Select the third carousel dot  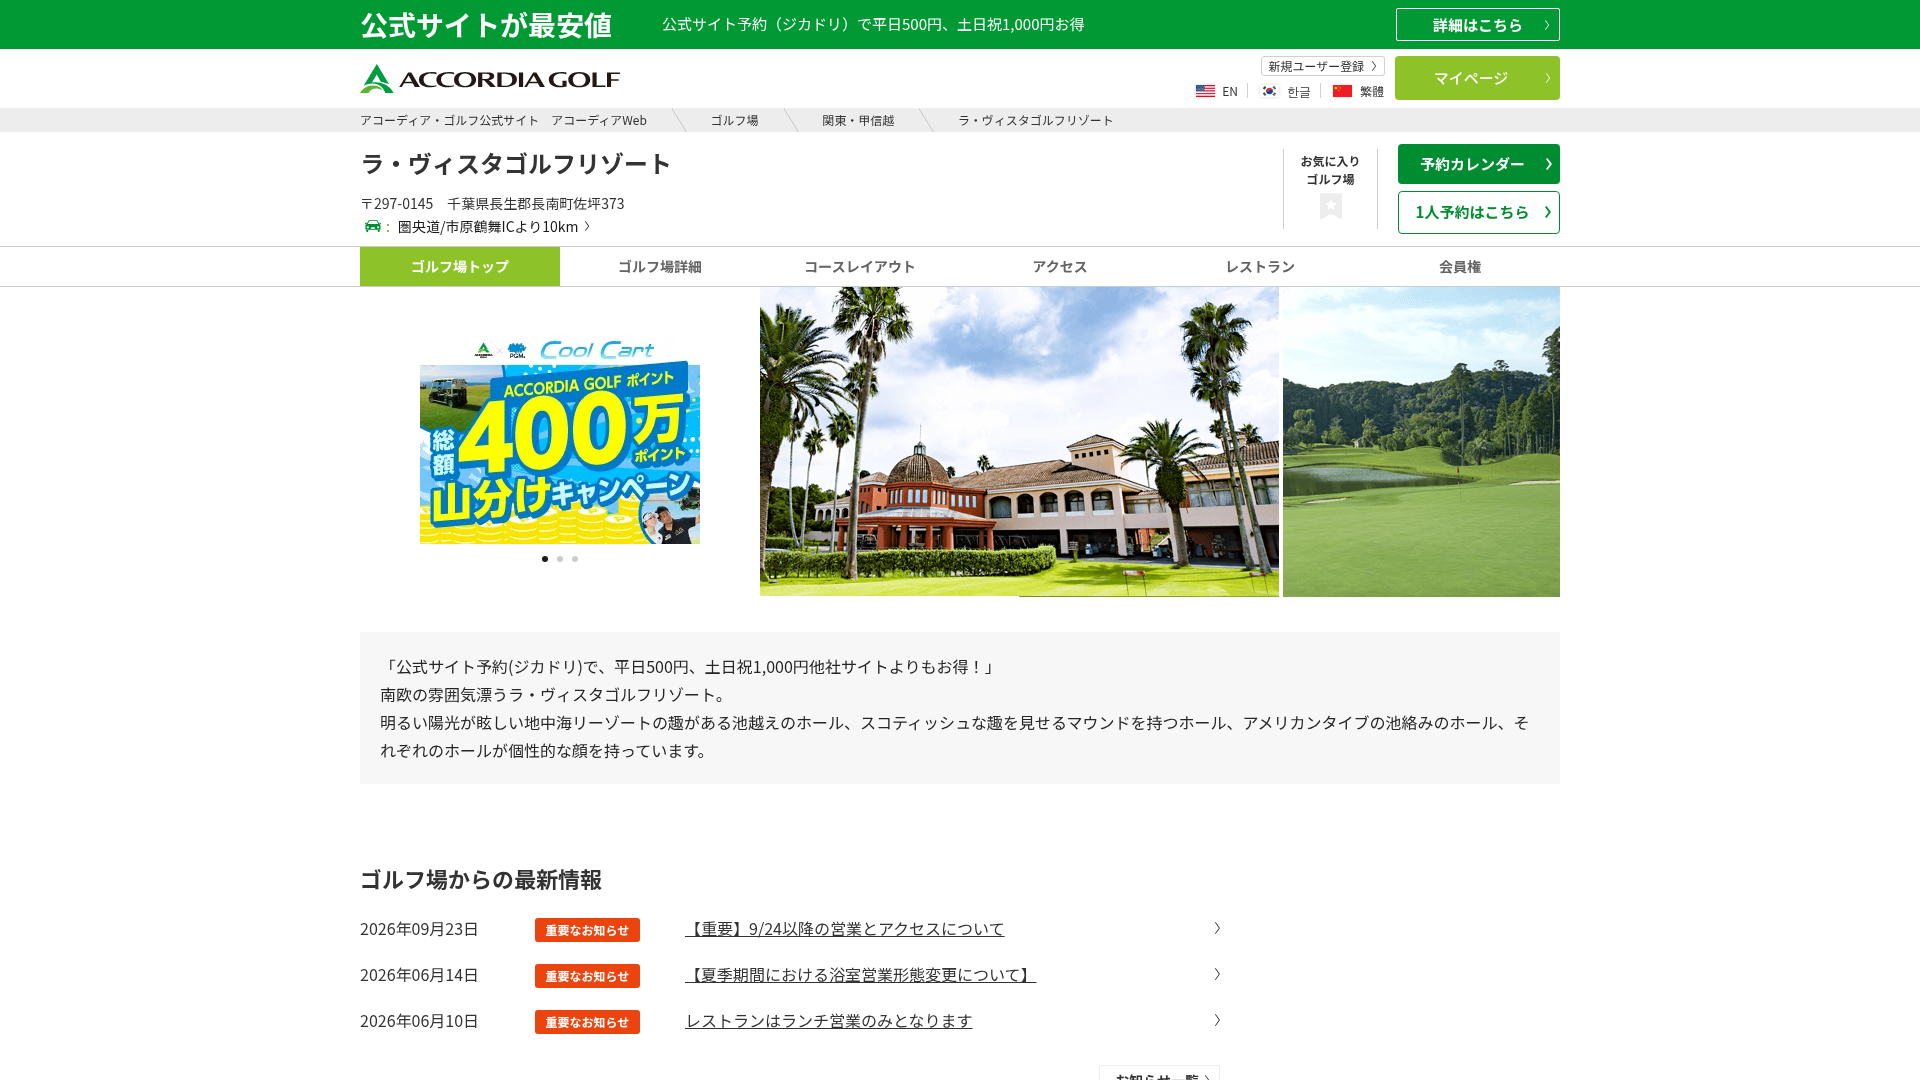(575, 559)
